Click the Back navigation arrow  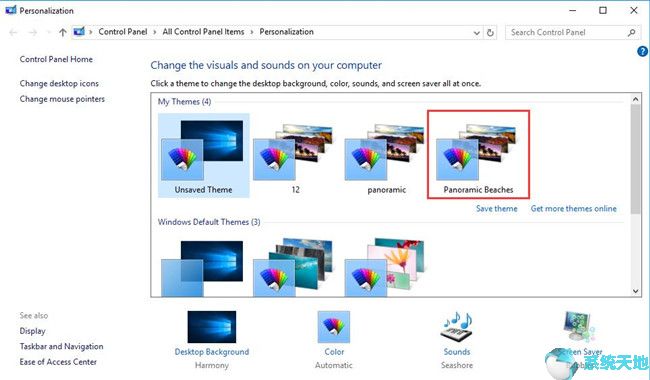13,32
